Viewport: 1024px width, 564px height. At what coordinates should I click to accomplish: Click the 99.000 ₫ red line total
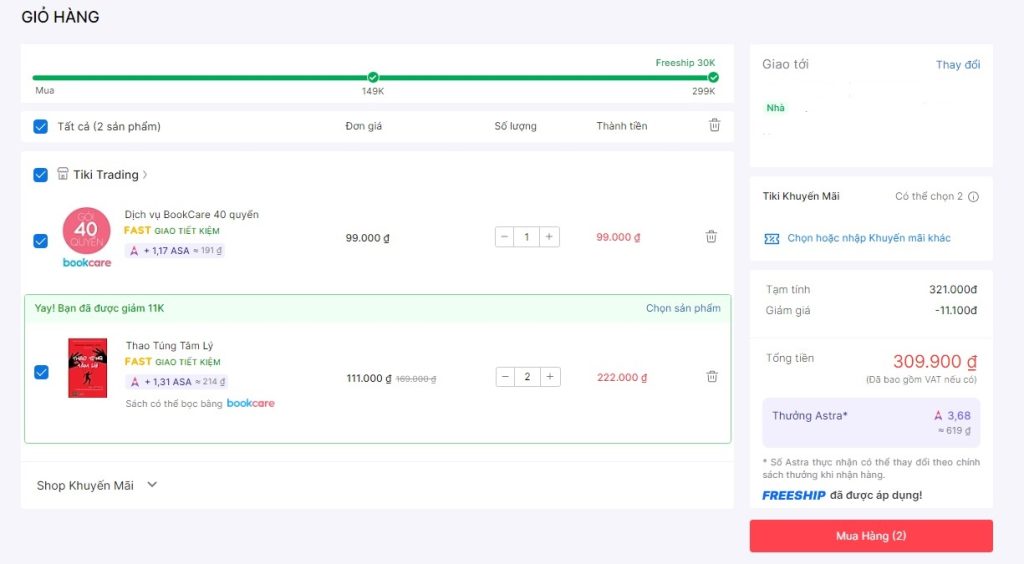[x=618, y=237]
